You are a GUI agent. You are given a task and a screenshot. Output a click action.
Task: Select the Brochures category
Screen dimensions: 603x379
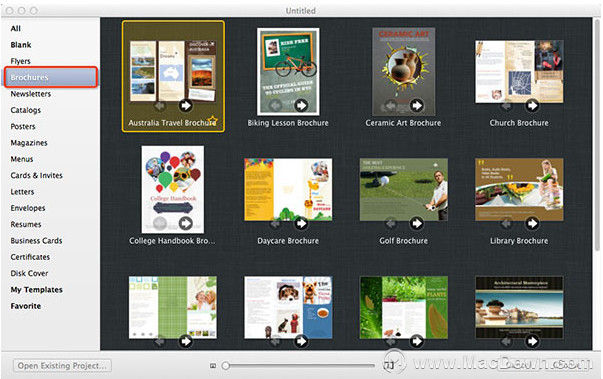(50, 77)
